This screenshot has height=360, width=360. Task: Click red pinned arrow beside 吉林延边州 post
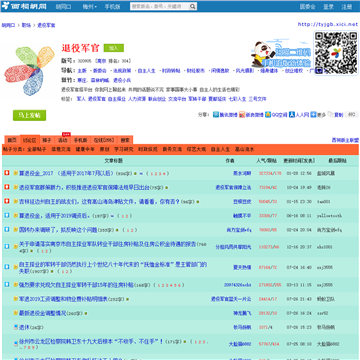(7, 201)
